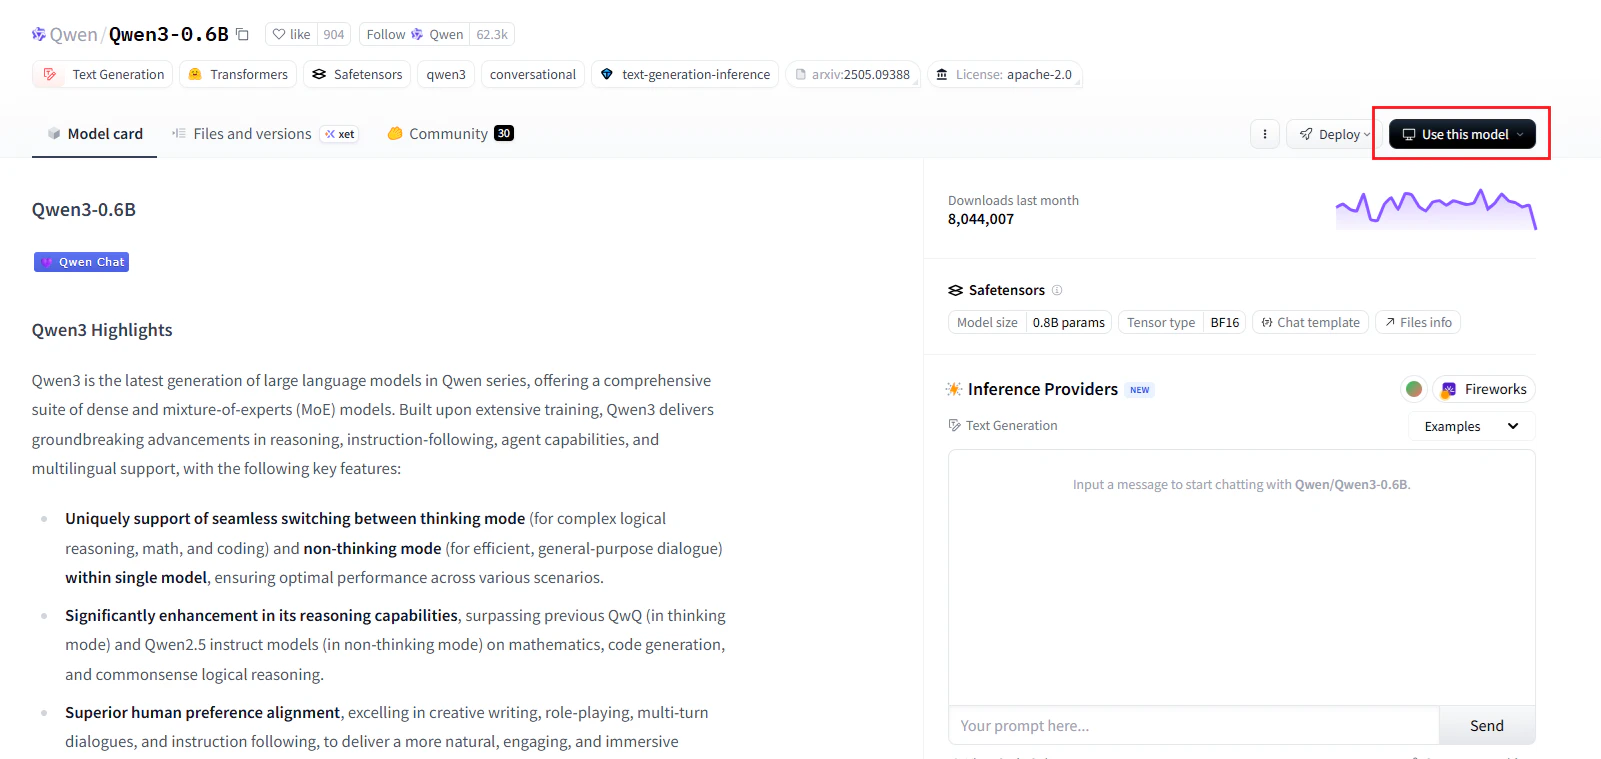
Task: Click the heart like button
Action: (291, 34)
